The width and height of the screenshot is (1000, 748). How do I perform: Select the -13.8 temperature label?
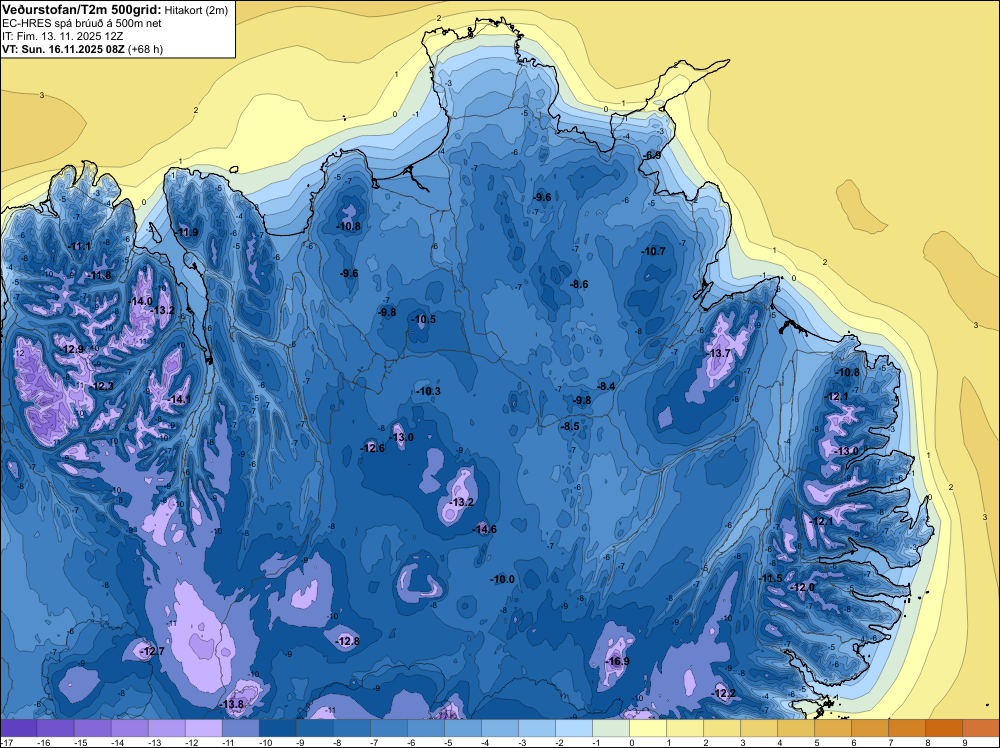point(232,704)
